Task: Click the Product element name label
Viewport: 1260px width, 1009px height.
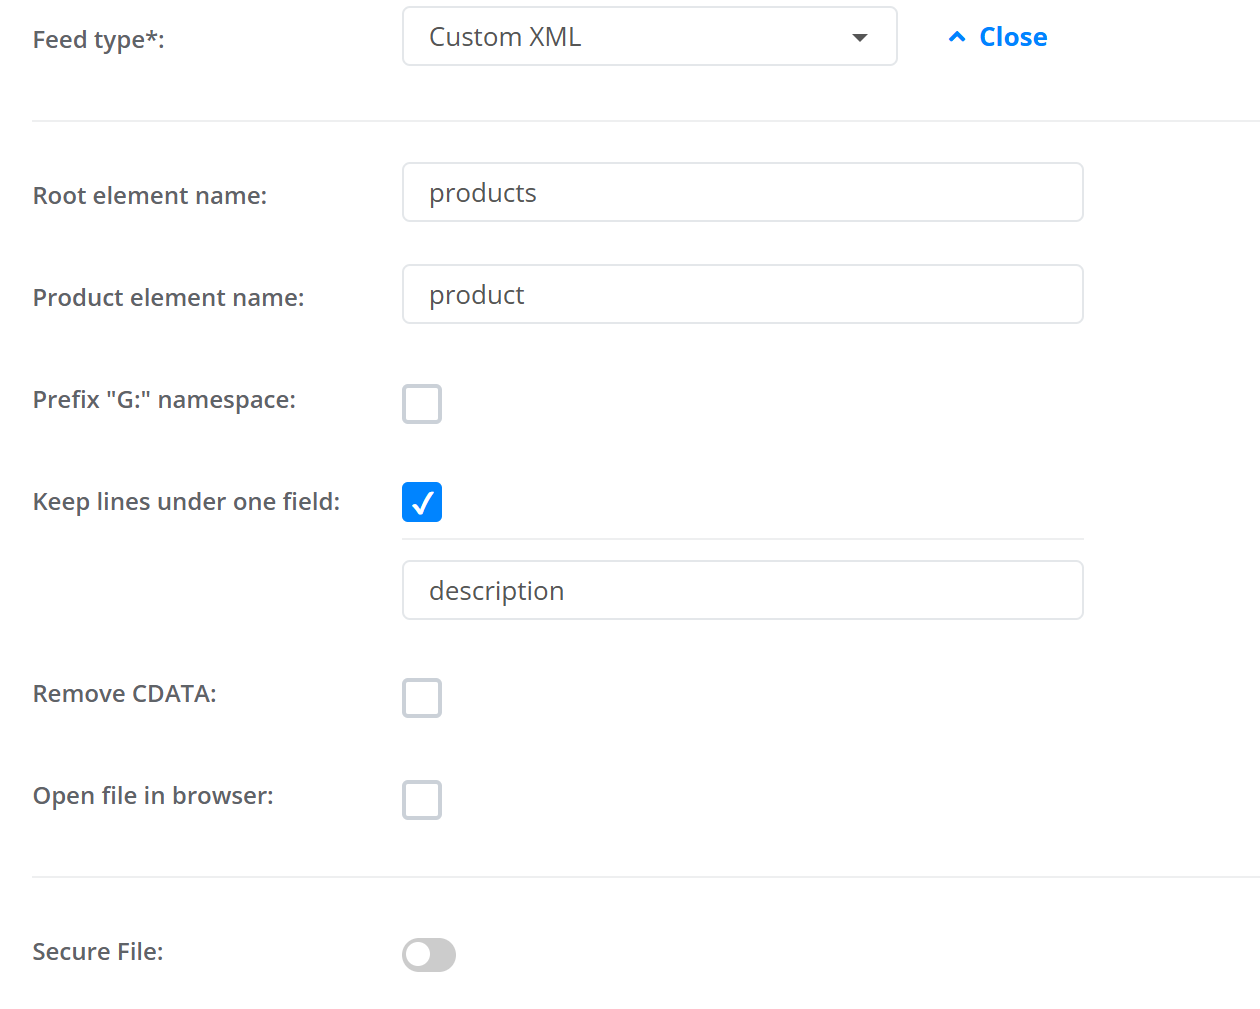Action: click(168, 297)
